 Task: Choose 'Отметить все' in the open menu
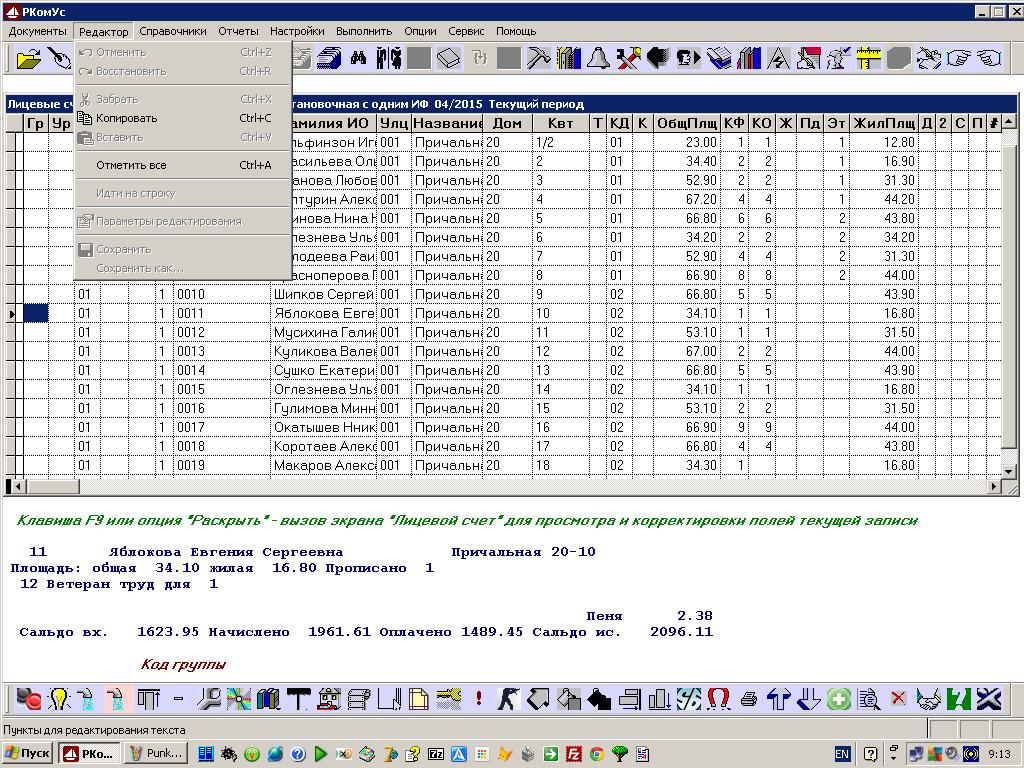[x=131, y=165]
